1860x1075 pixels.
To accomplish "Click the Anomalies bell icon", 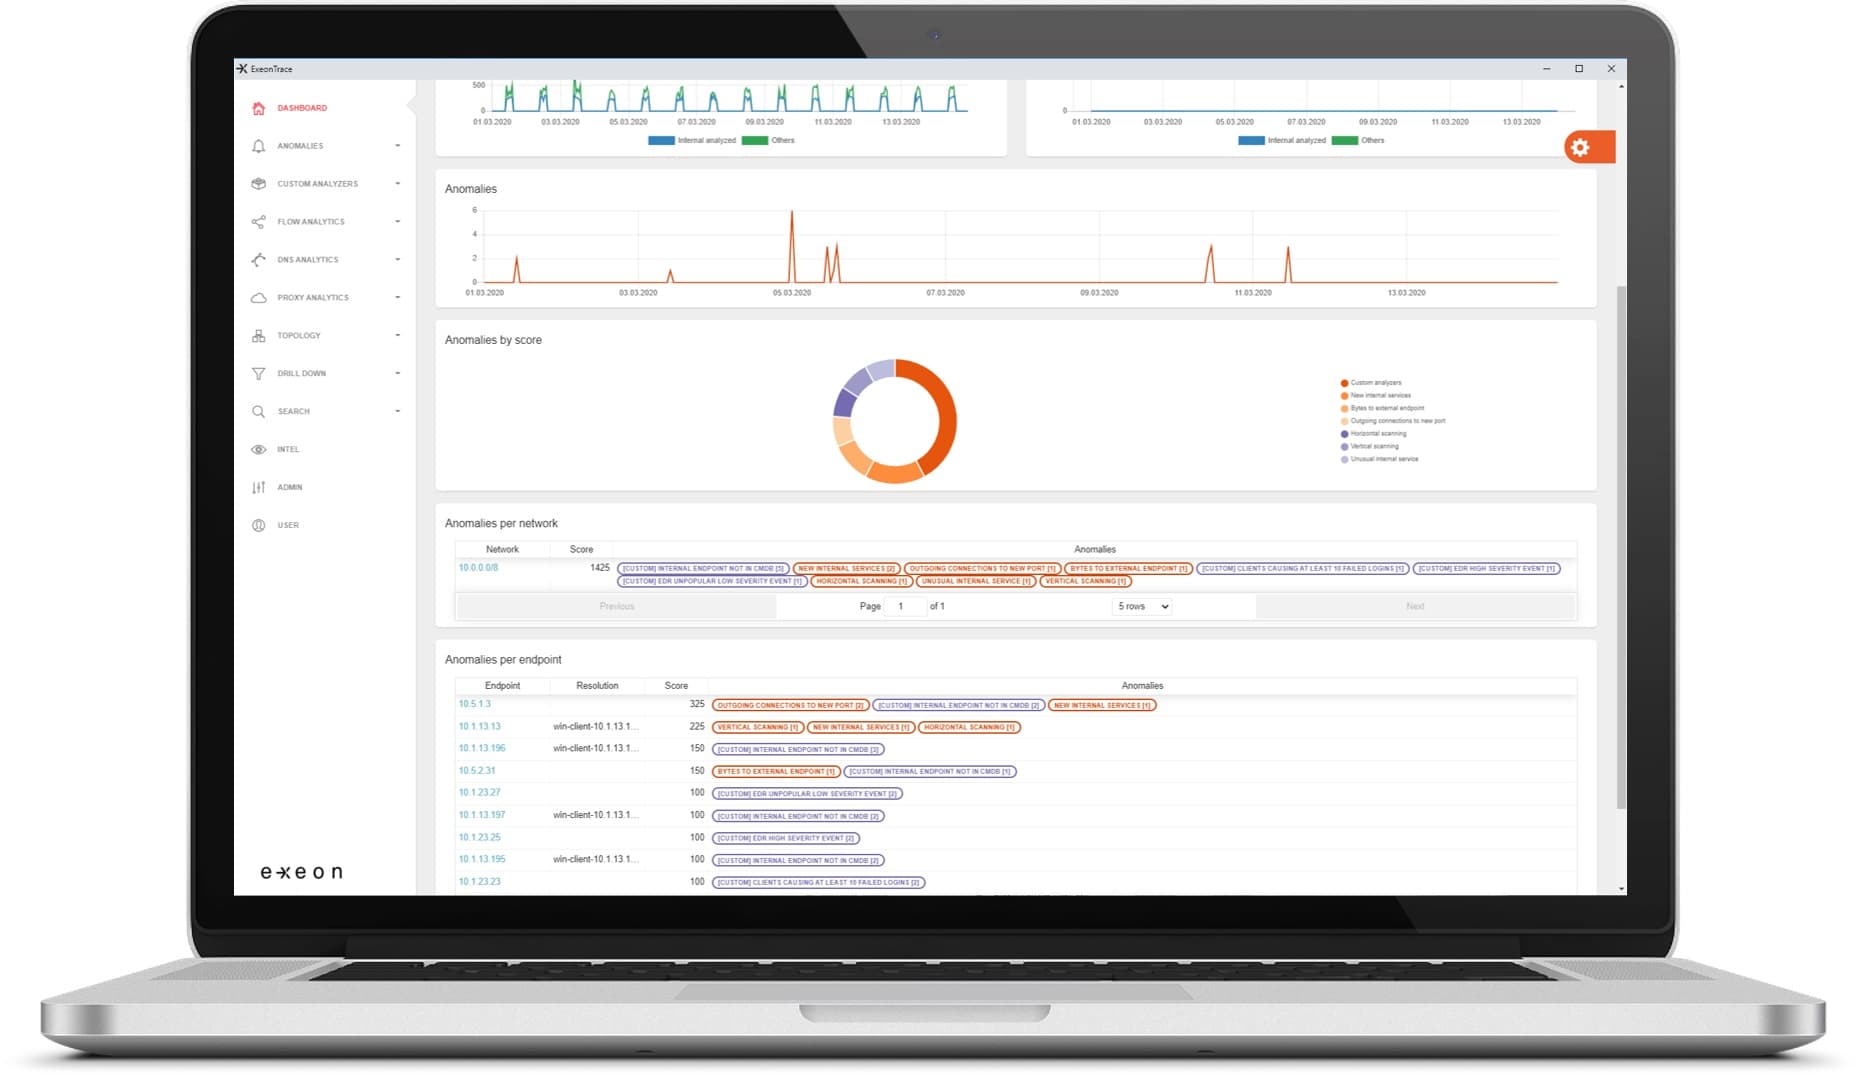I will 258,146.
